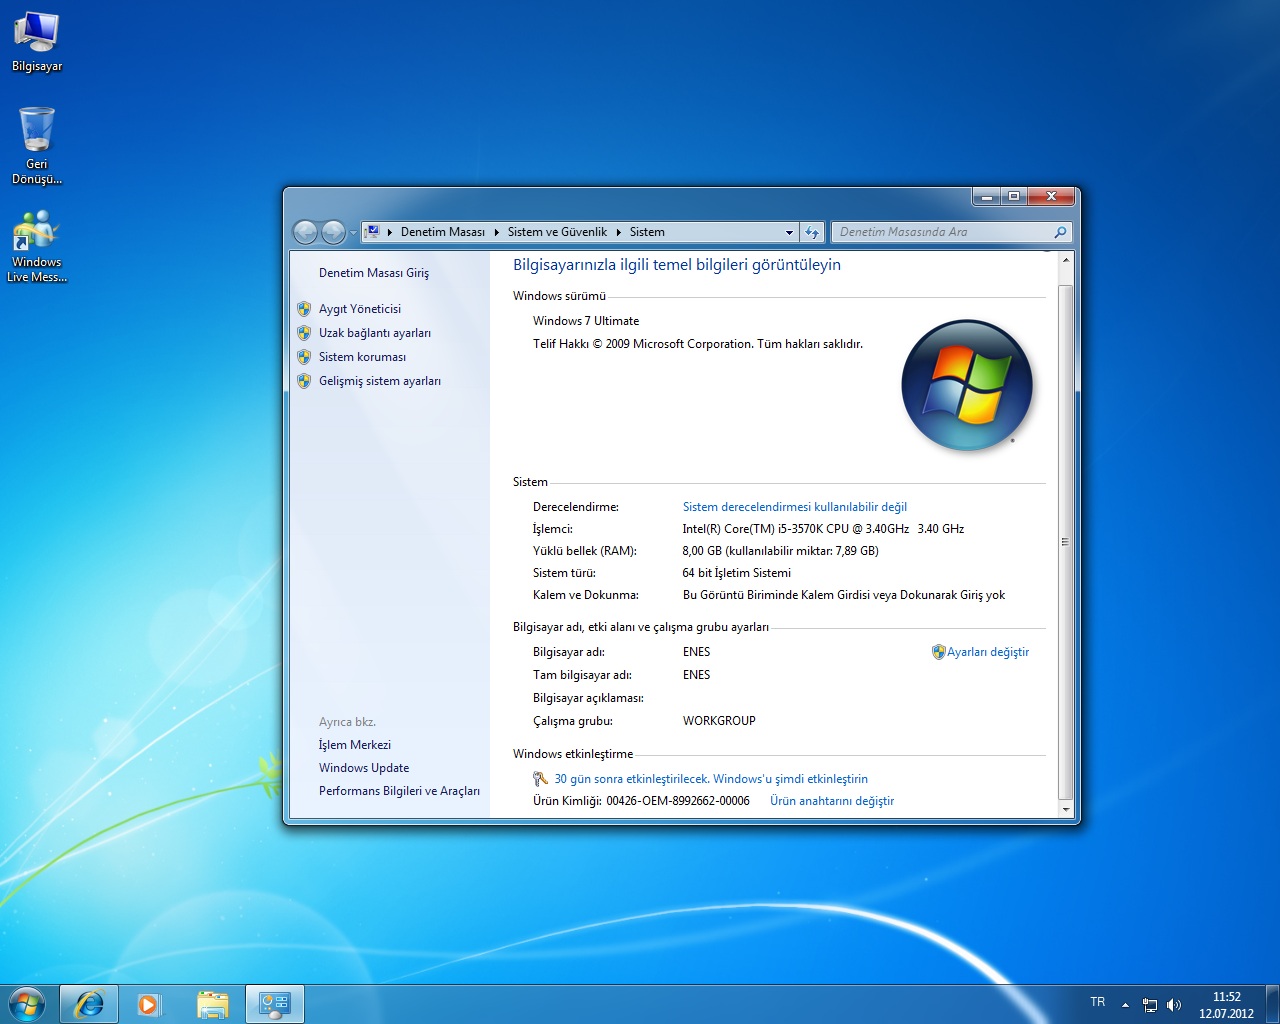Select Sistem breadcrumb item
This screenshot has height=1024, width=1280.
point(647,232)
